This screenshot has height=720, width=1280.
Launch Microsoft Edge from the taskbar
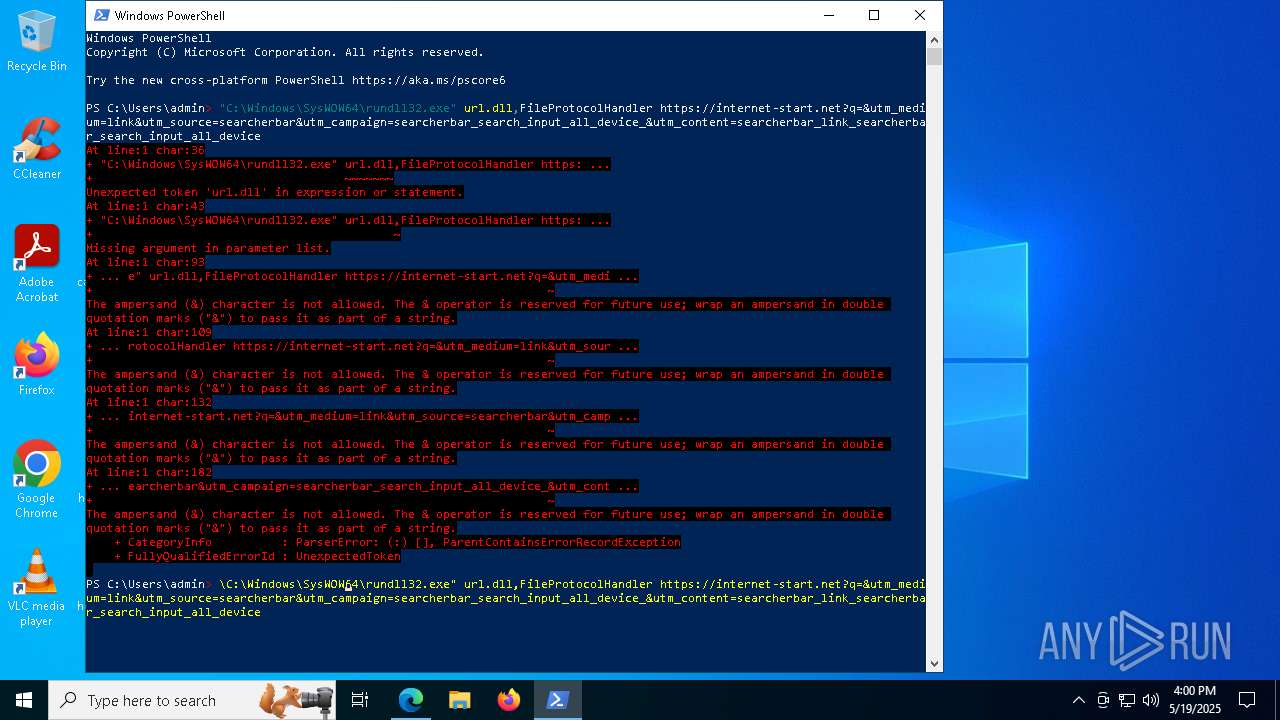click(x=411, y=700)
